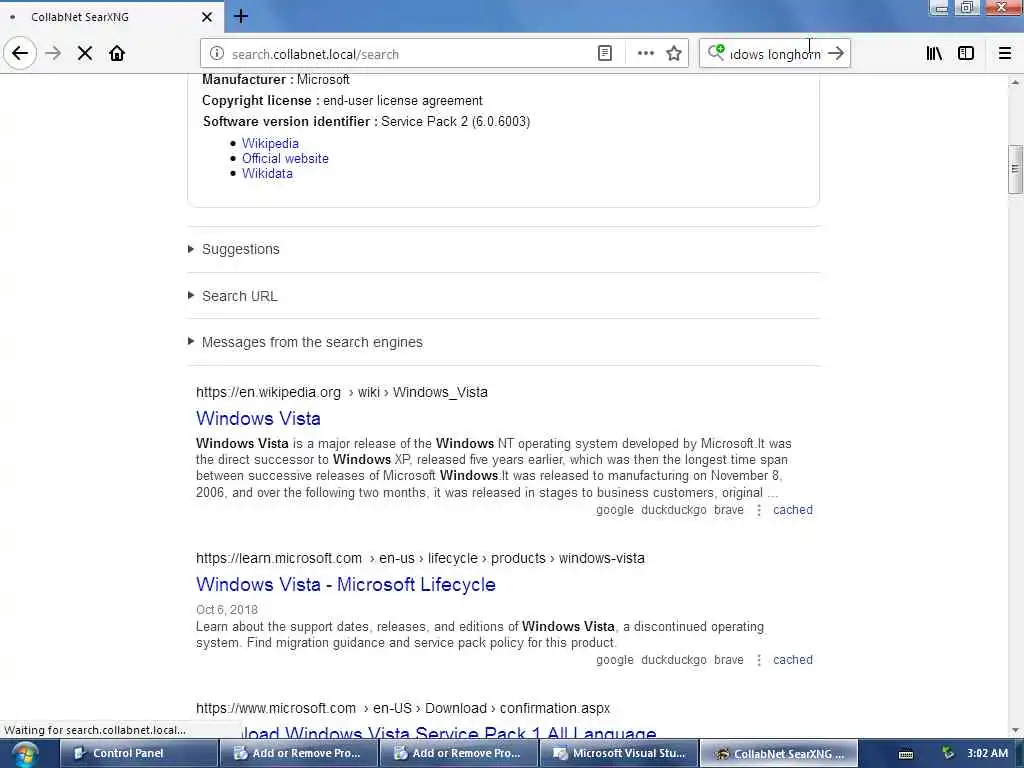Screen dimensions: 1024x768
Task: Open cached link for Wikipedia result
Action: pyautogui.click(x=793, y=510)
